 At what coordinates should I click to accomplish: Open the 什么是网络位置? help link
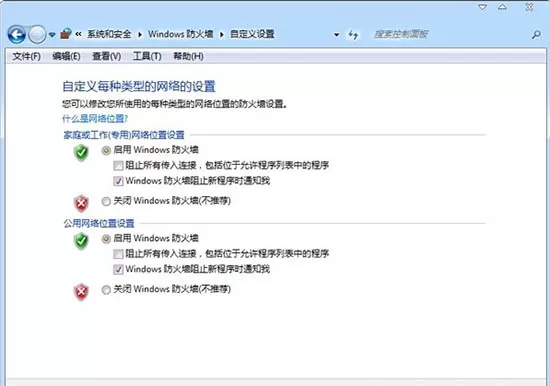pyautogui.click(x=95, y=119)
